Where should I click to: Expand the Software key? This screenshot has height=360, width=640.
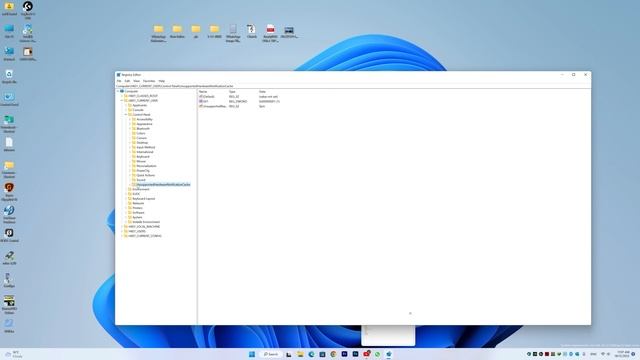coord(126,213)
